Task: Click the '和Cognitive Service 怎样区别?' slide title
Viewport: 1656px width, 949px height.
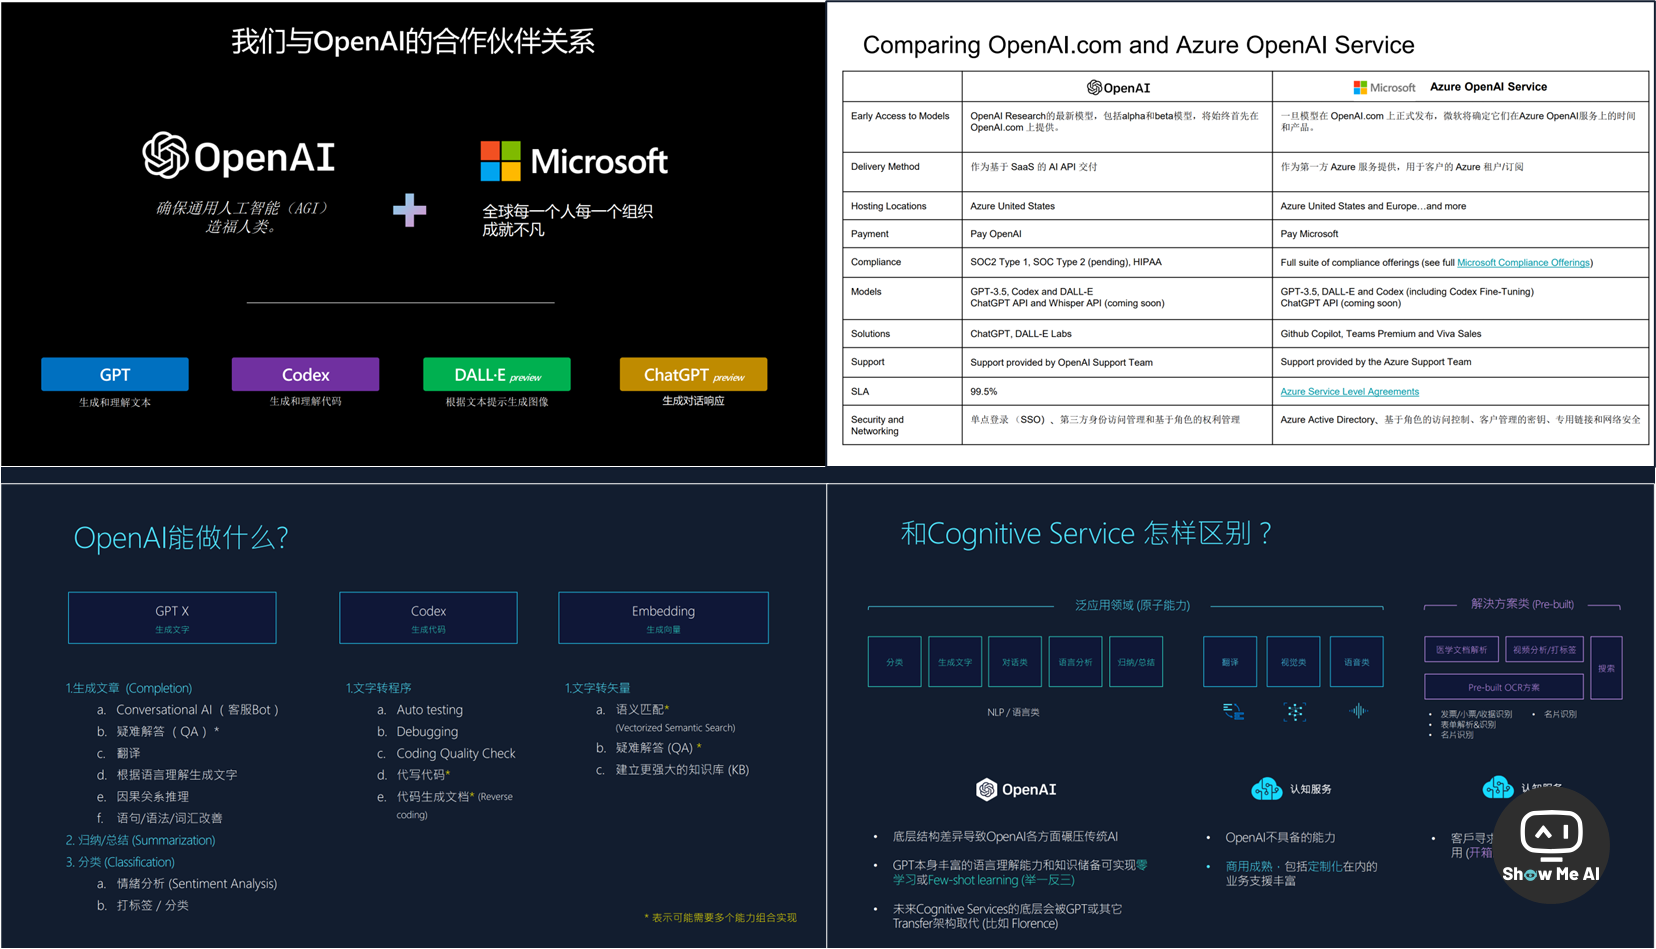Action: [x=1086, y=533]
